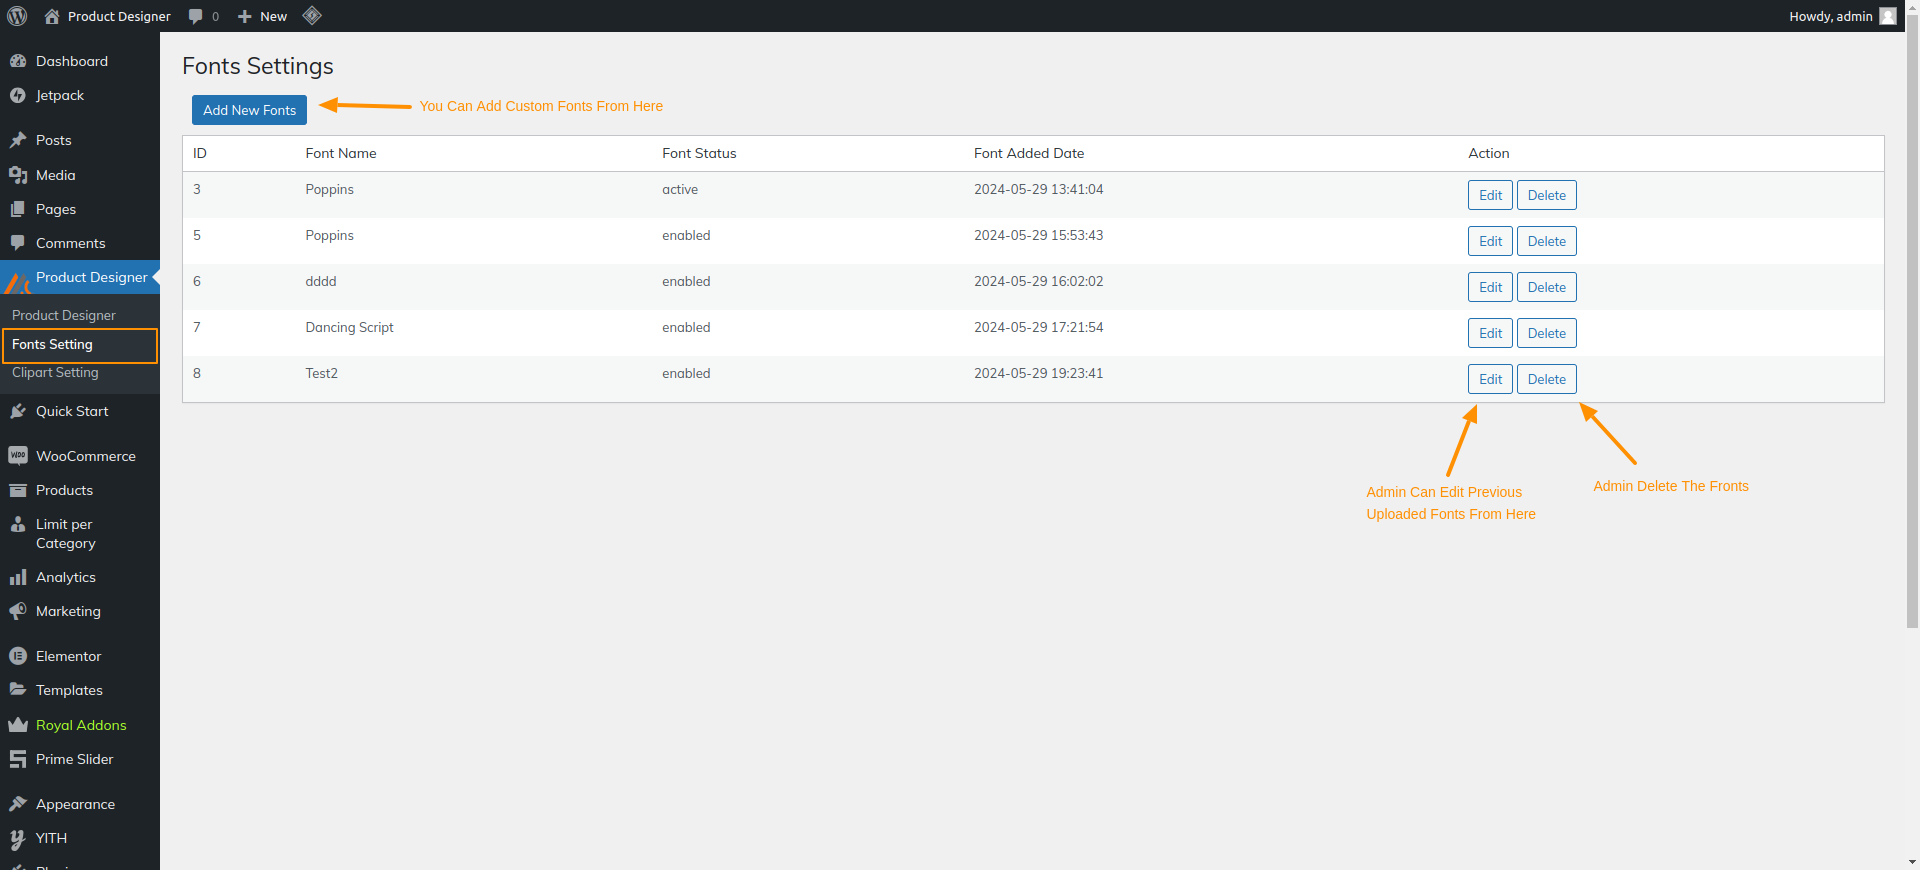
Task: Click the Limit per Category icon
Action: point(18,524)
